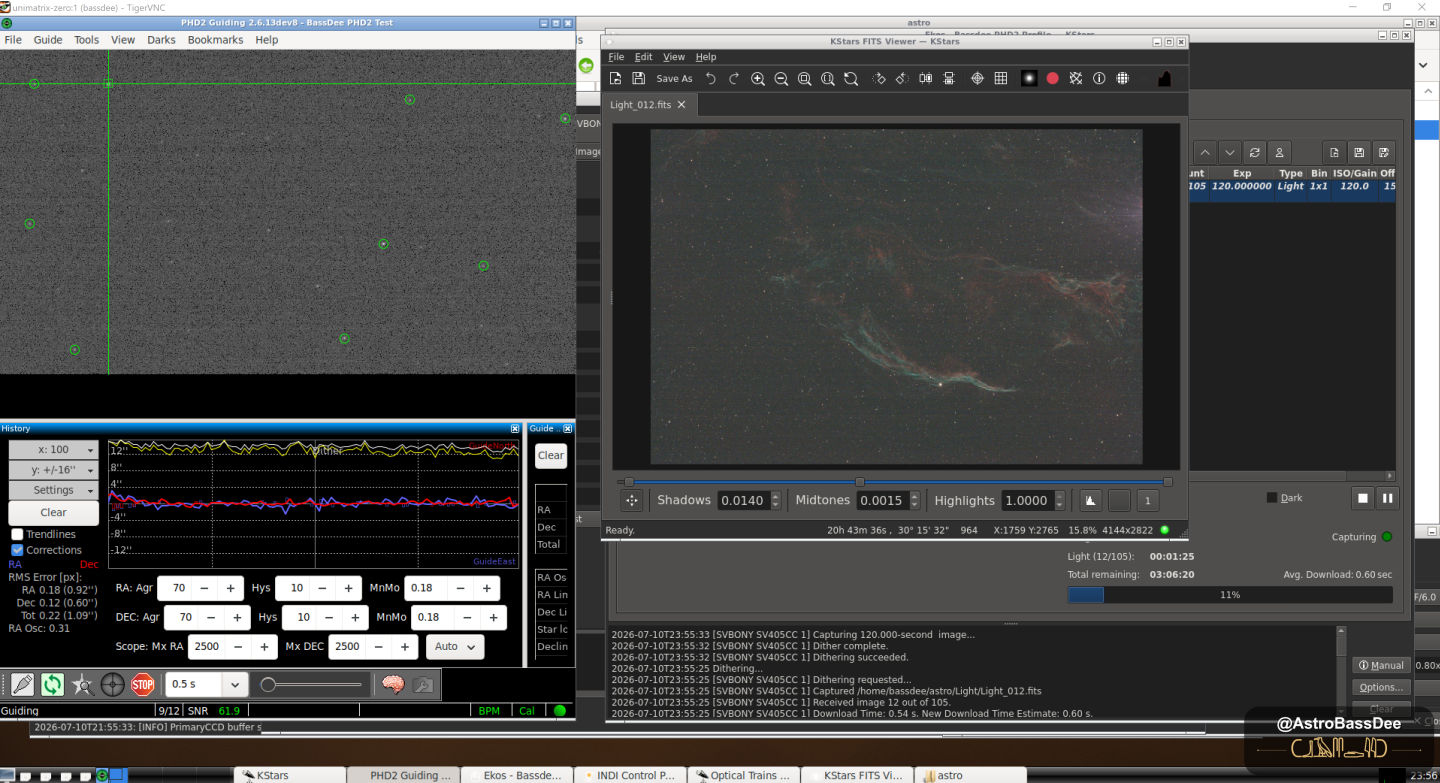Image resolution: width=1440 pixels, height=783 pixels.
Task: Click the green loop exposures icon in PHD2
Action: (x=52, y=684)
